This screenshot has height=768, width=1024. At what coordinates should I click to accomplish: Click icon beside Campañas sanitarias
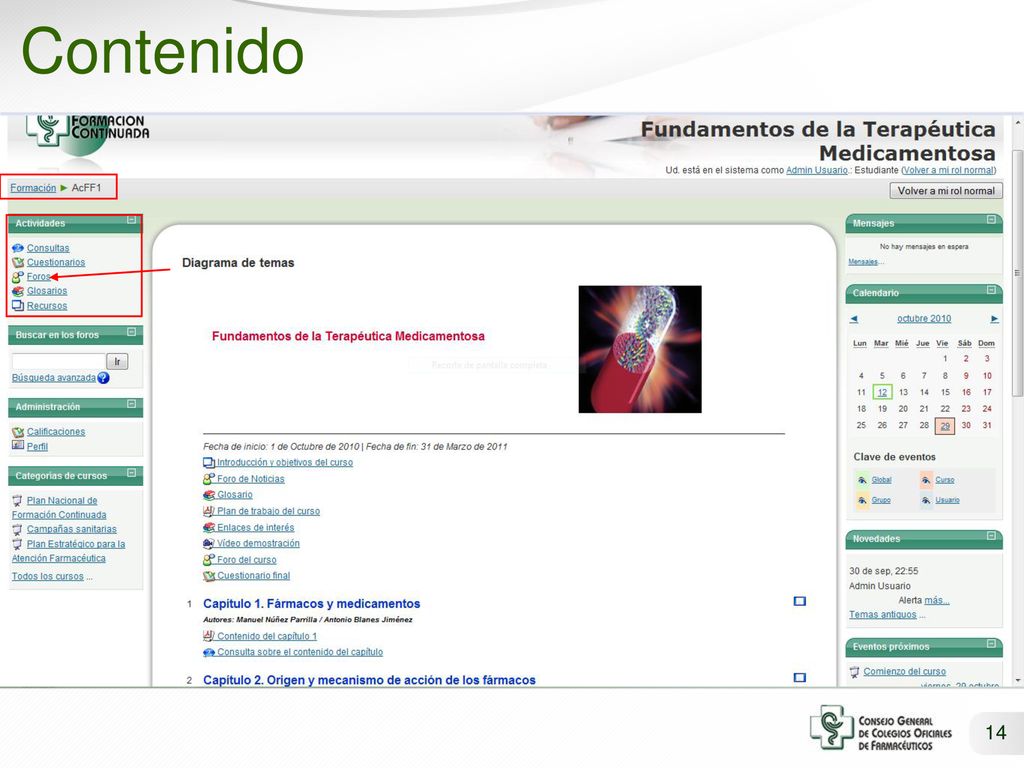pos(18,530)
